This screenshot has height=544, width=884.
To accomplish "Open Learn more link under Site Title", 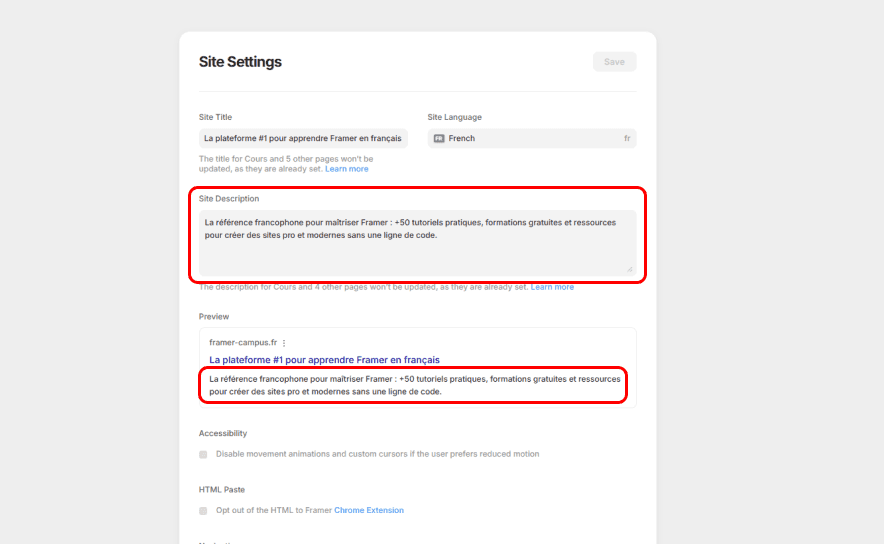I will coord(347,169).
